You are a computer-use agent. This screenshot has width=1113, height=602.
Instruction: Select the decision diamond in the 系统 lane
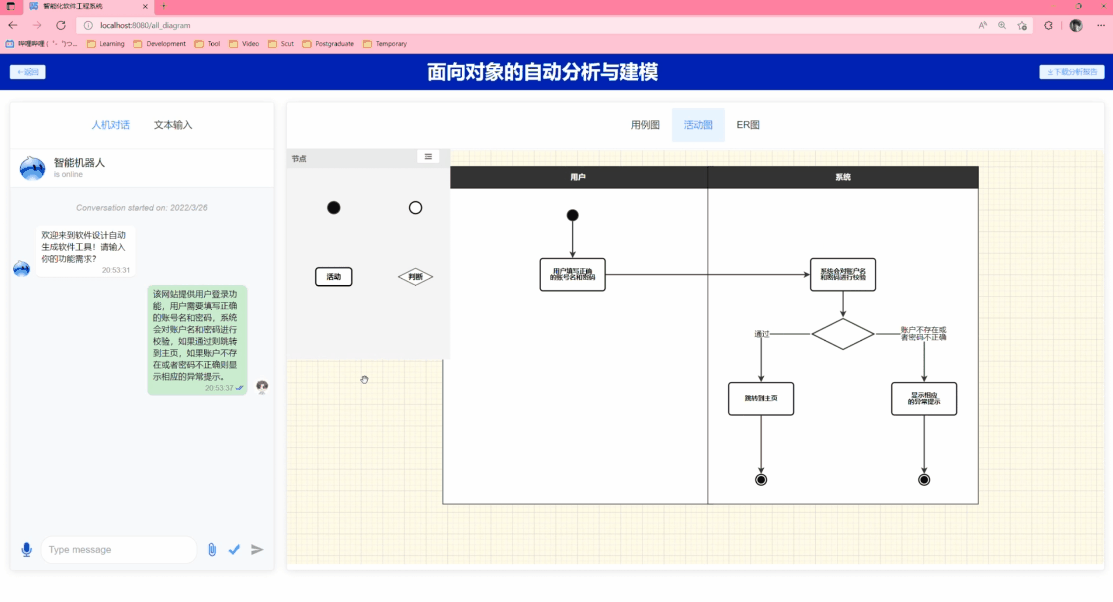click(843, 334)
